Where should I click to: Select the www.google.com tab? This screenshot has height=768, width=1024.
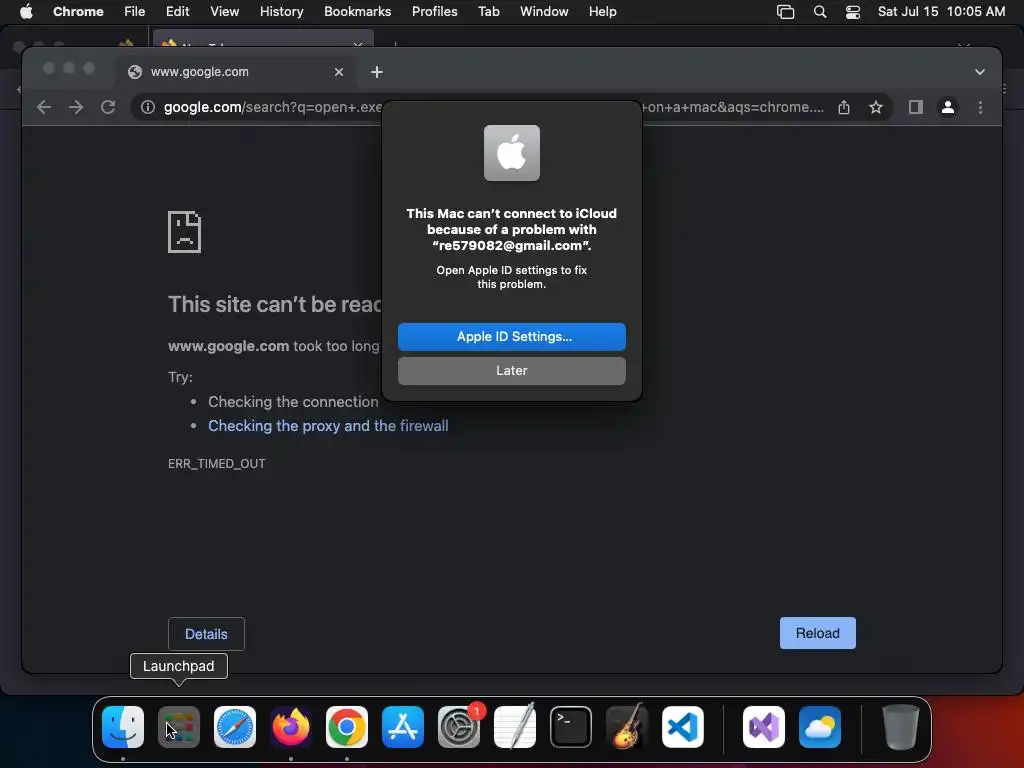(236, 72)
